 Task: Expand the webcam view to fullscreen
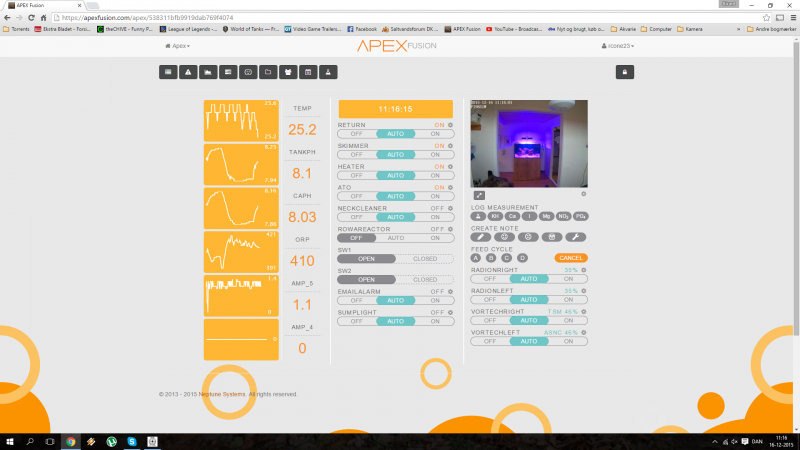(479, 195)
